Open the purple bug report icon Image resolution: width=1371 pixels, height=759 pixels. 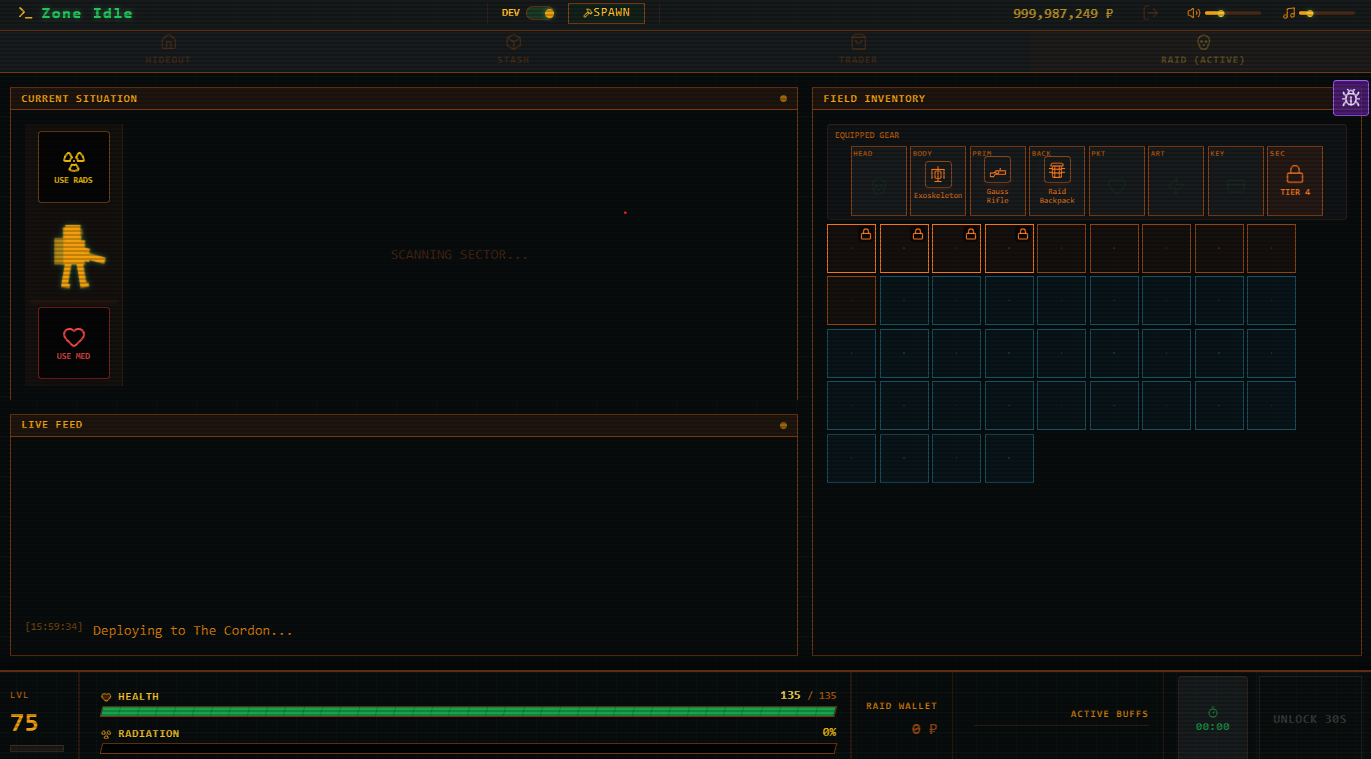1350,98
